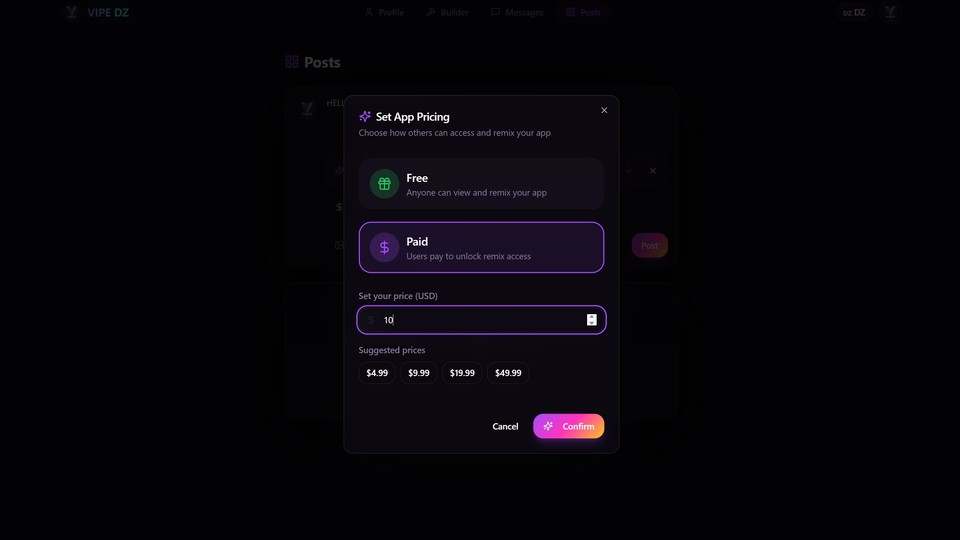This screenshot has width=960, height=540.
Task: Choose the $4.99 suggested price
Action: pos(377,373)
